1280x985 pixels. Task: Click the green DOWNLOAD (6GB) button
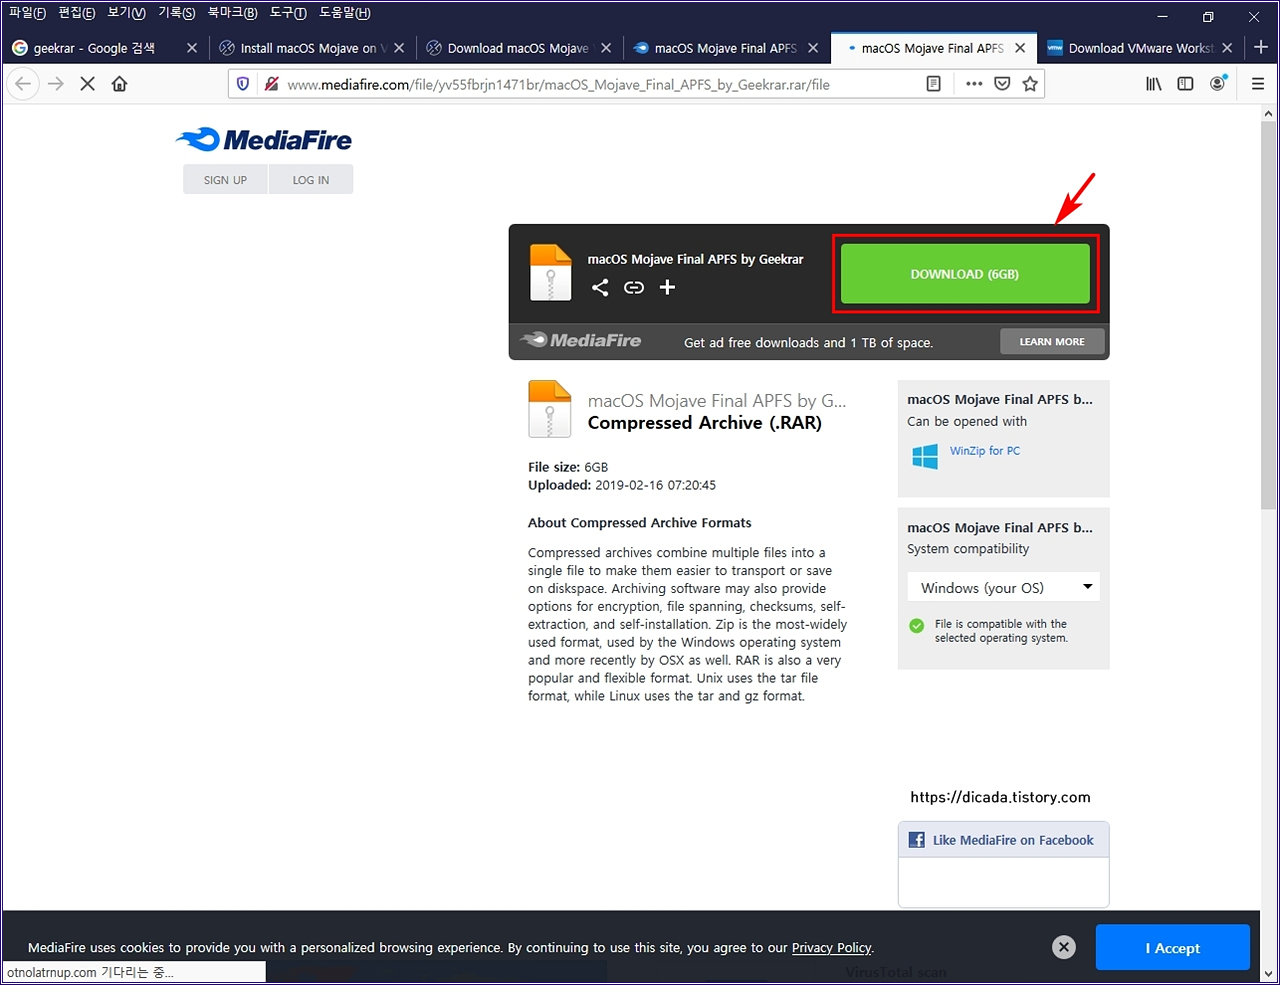(x=964, y=274)
